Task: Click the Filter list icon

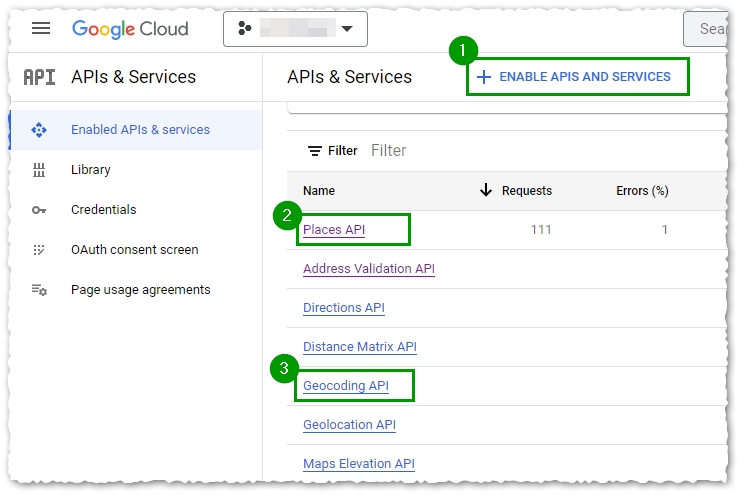Action: tap(315, 151)
